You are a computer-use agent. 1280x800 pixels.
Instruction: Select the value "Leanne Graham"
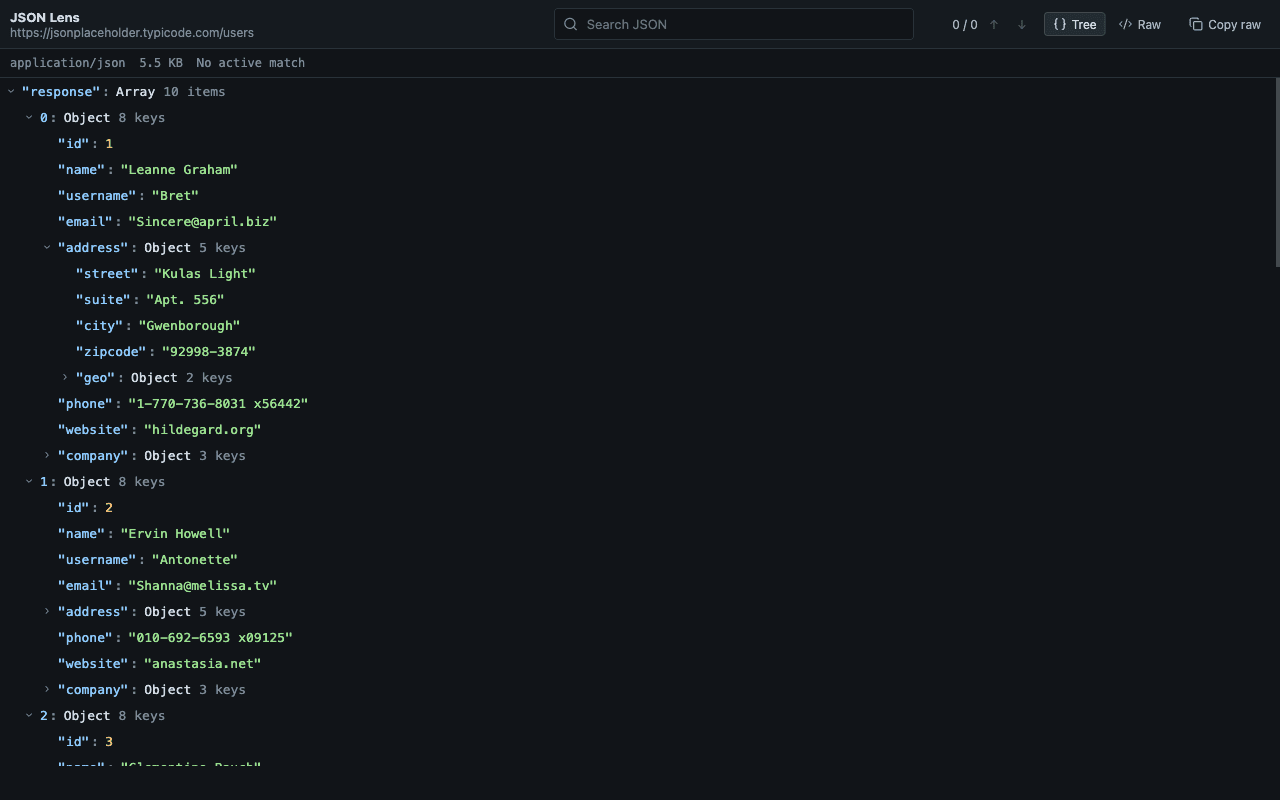pyautogui.click(x=179, y=169)
